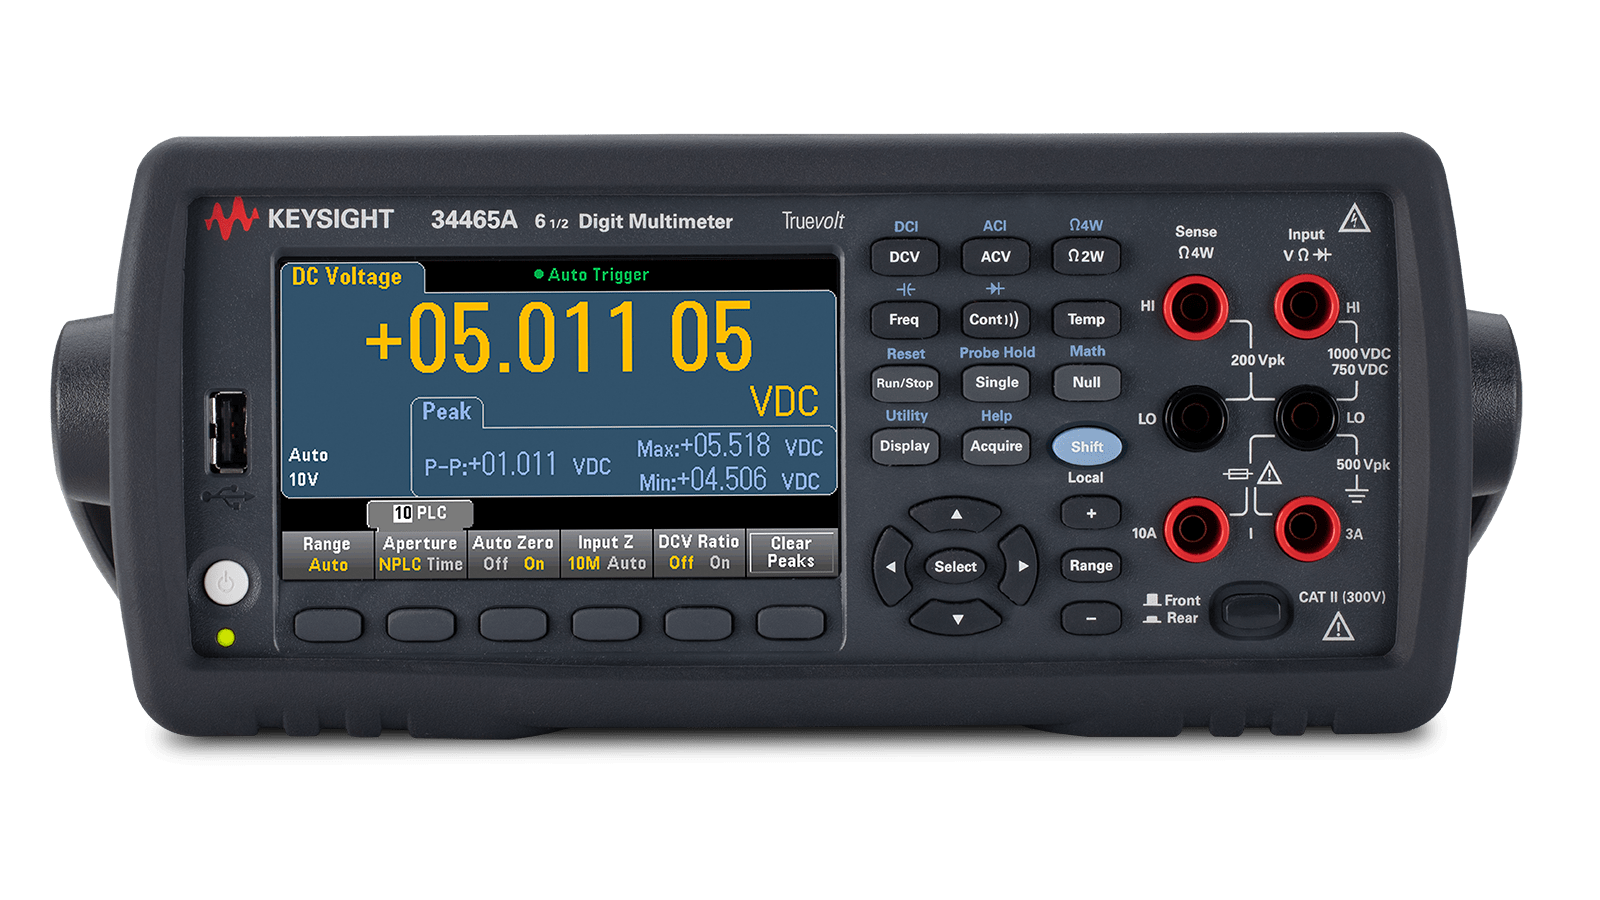Click the P-P: +01.011 VDC value
Screen dimensions: 1600x900
click(x=517, y=465)
